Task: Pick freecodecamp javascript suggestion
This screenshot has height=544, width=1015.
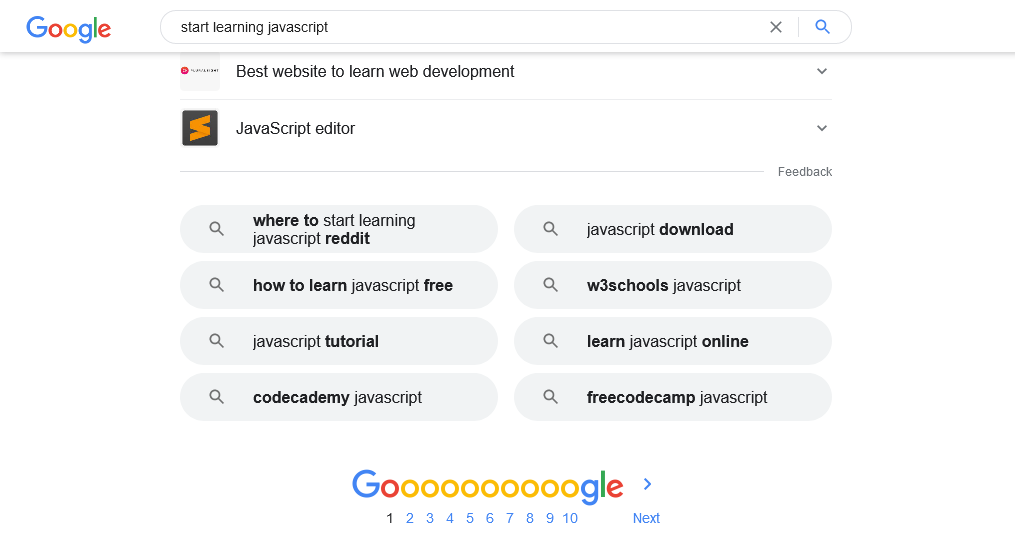Action: [x=673, y=397]
